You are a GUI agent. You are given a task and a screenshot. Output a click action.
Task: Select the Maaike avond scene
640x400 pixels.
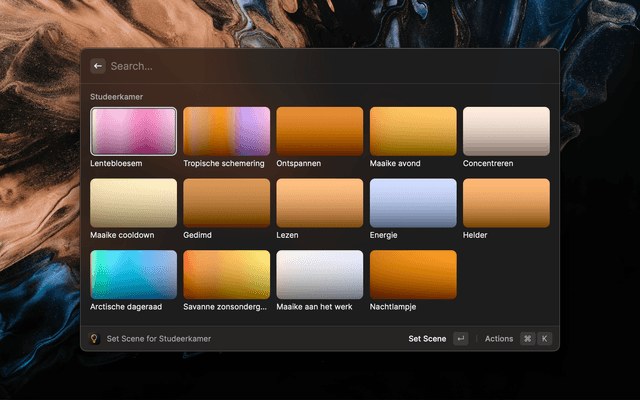(x=413, y=131)
